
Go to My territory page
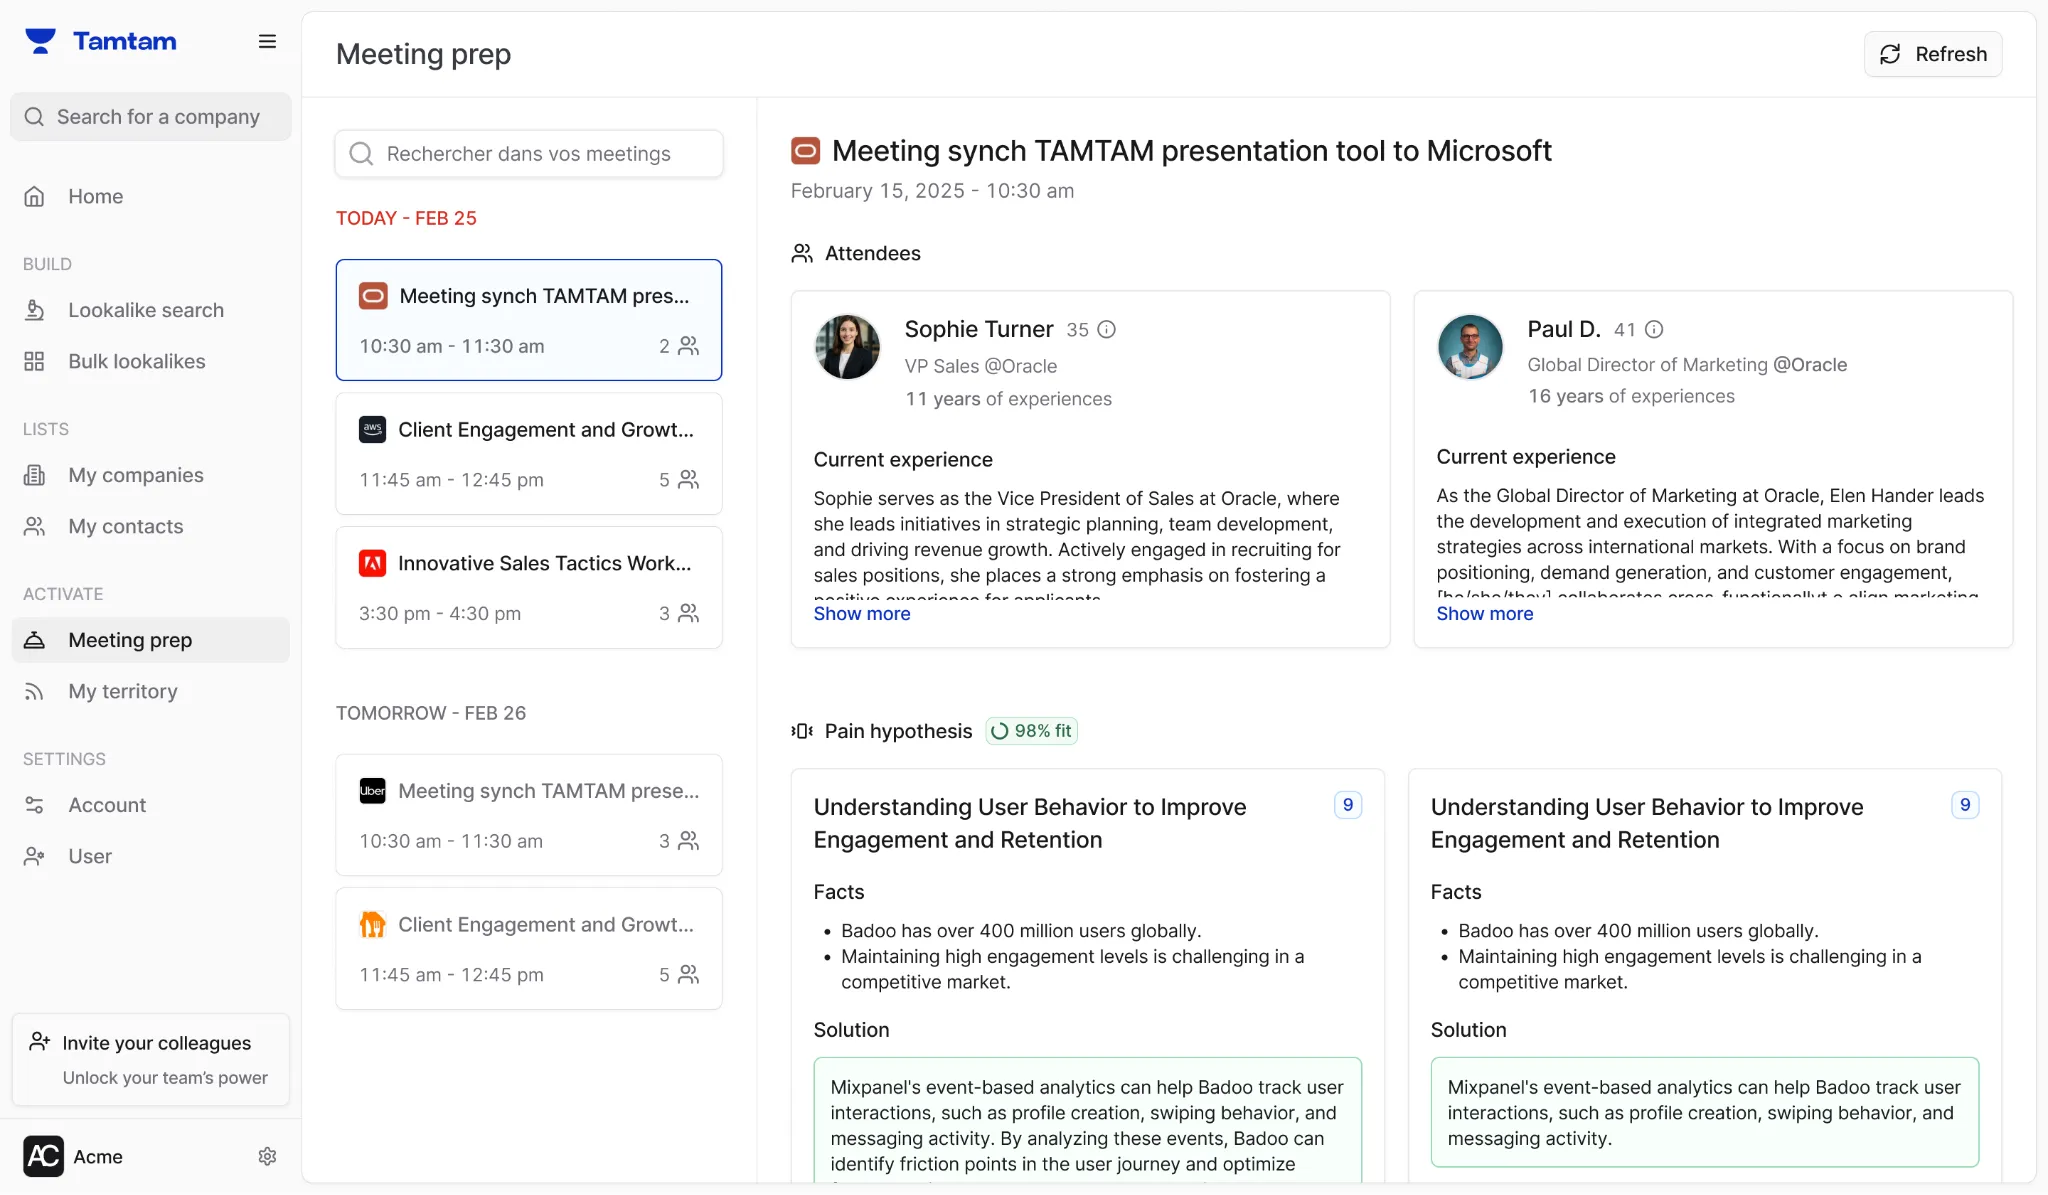pos(123,691)
